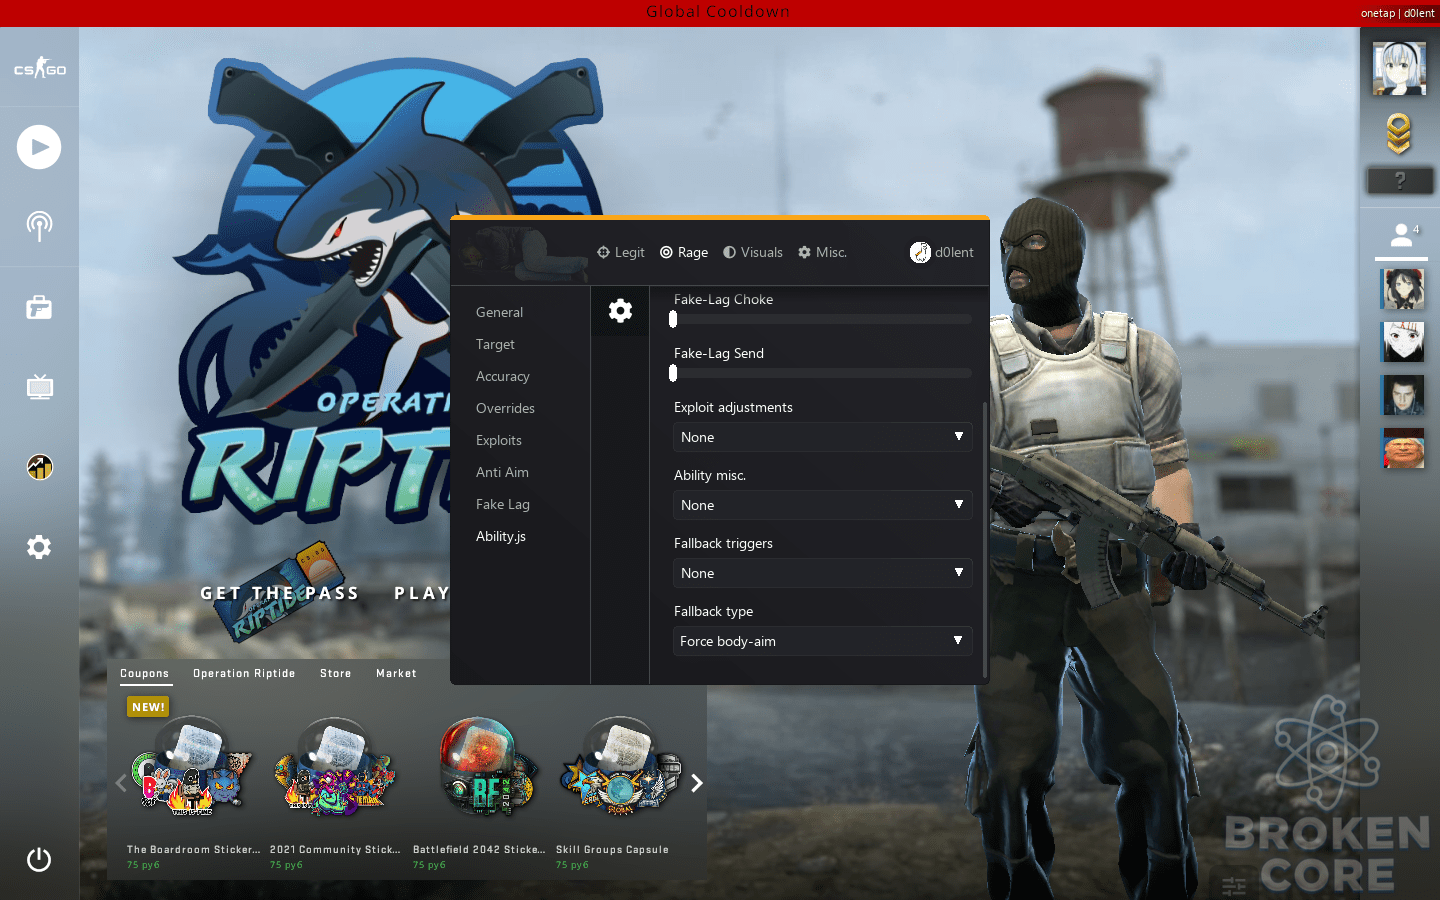This screenshot has width=1440, height=900.
Task: Click your profile avatar at top right
Action: 1399,69
